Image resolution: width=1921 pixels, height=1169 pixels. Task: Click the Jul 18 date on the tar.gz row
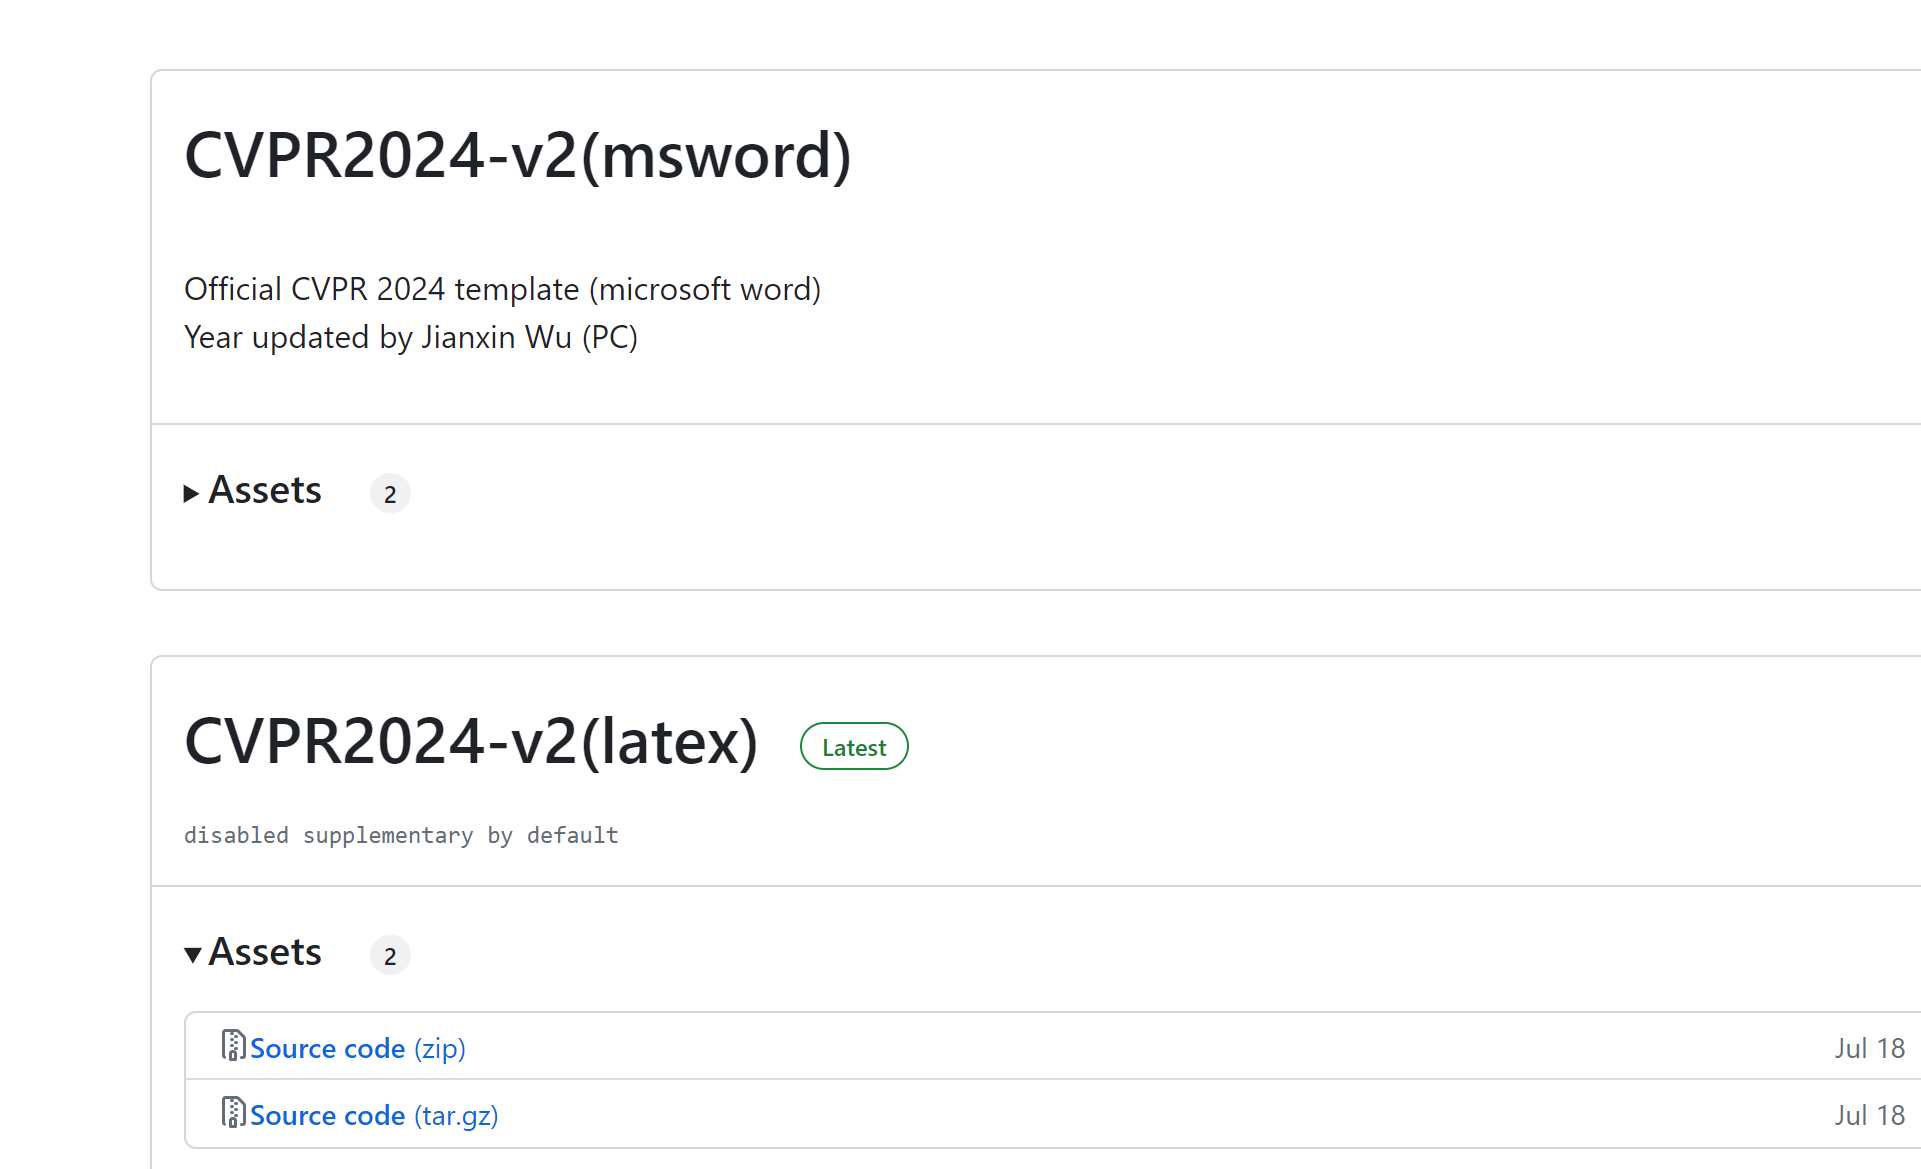pos(1869,1115)
